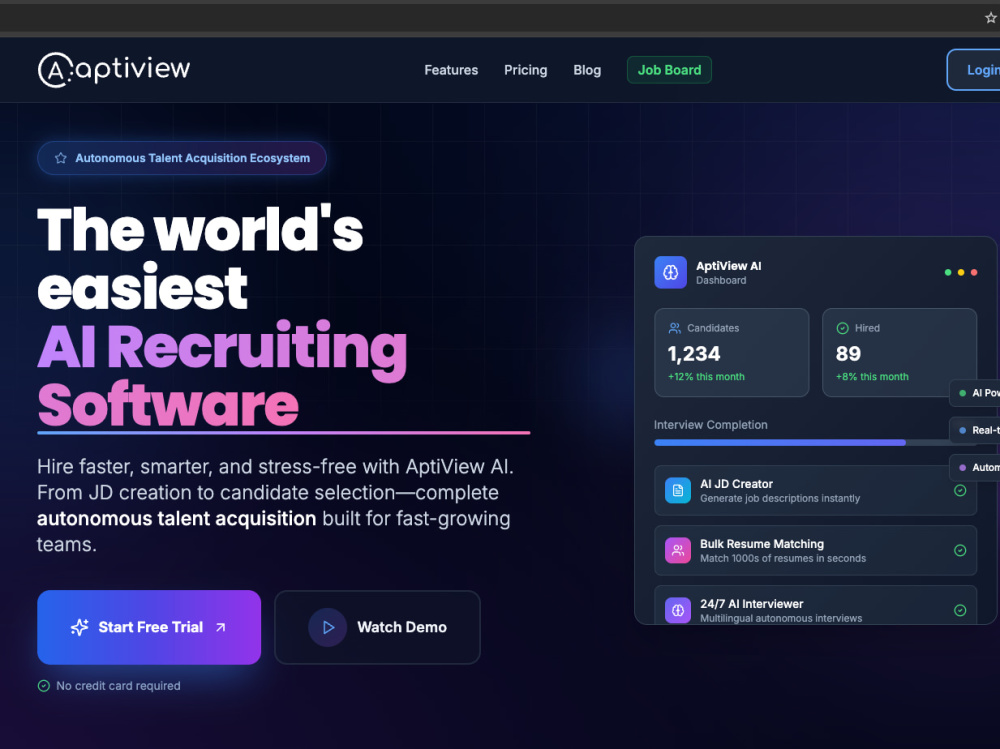
Task: Click the AI JD Creator document icon
Action: coord(677,491)
